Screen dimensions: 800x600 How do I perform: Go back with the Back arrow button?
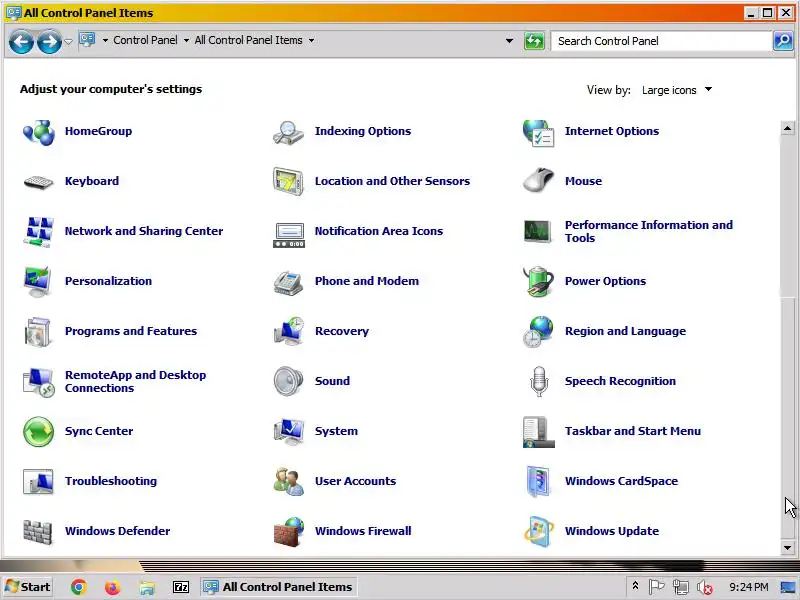(21, 41)
